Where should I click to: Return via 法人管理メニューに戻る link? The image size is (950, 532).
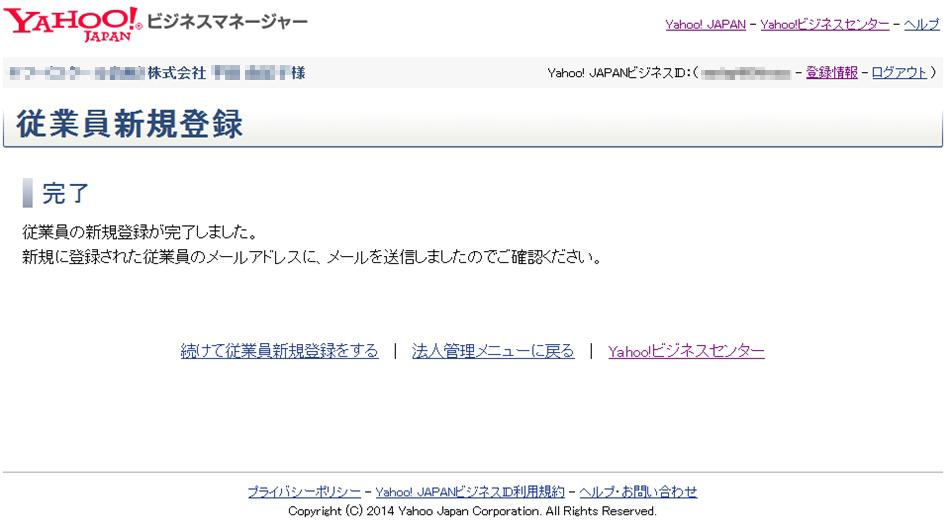[x=493, y=351]
